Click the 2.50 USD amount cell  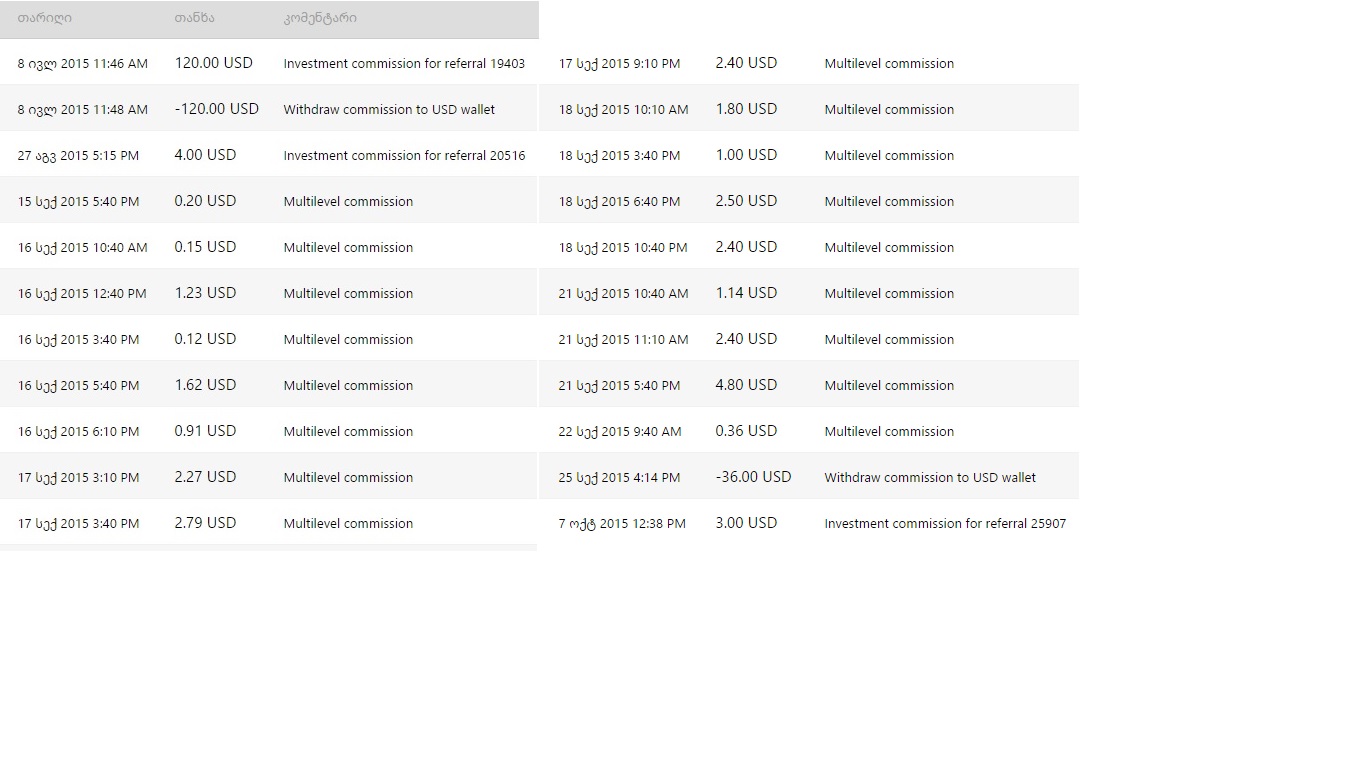(746, 201)
